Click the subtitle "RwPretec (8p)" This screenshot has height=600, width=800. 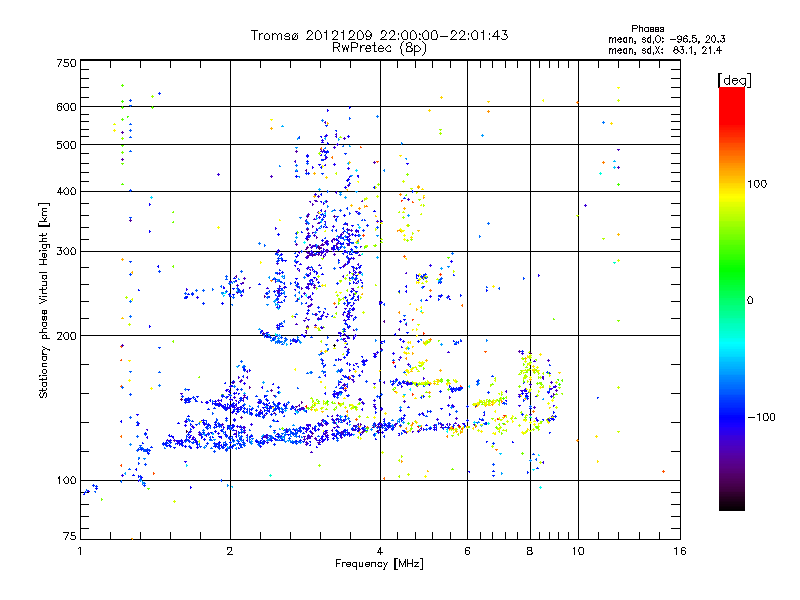[x=379, y=48]
